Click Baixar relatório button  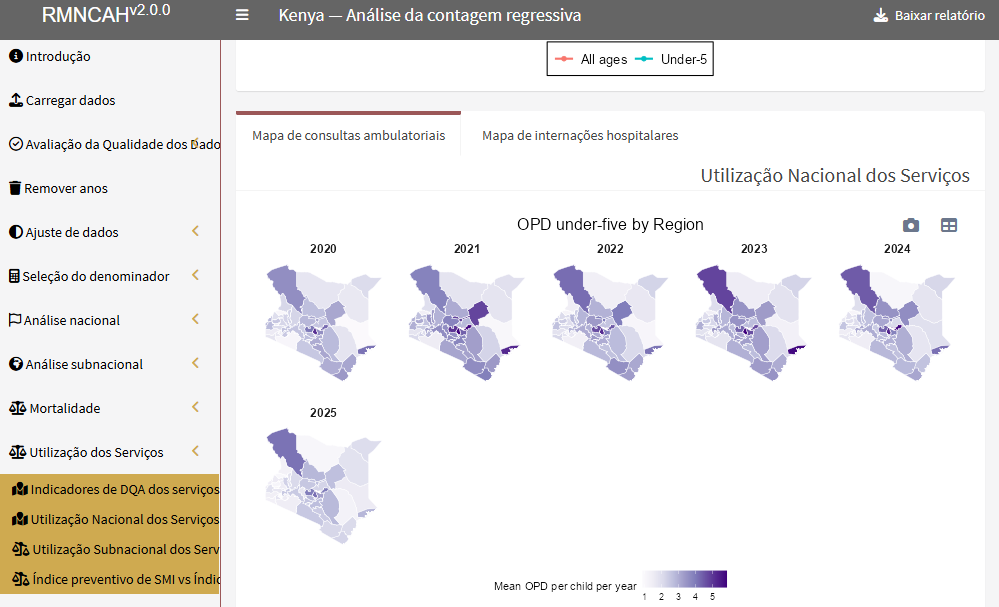point(929,15)
